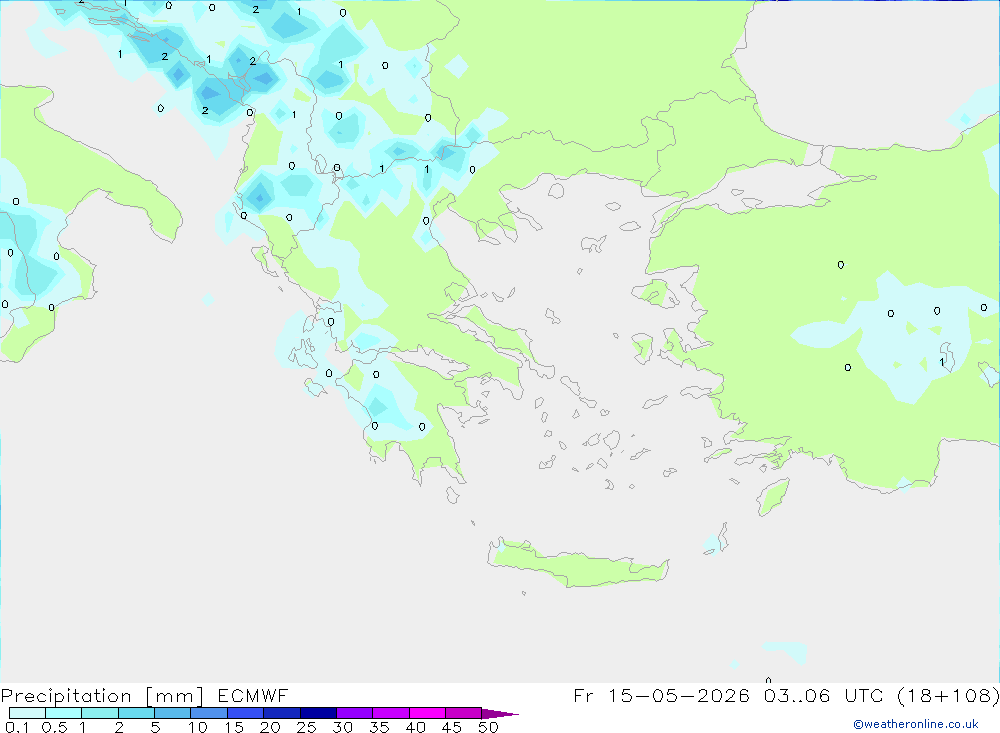
Task: Click the legend scale label '15'
Action: point(234,727)
